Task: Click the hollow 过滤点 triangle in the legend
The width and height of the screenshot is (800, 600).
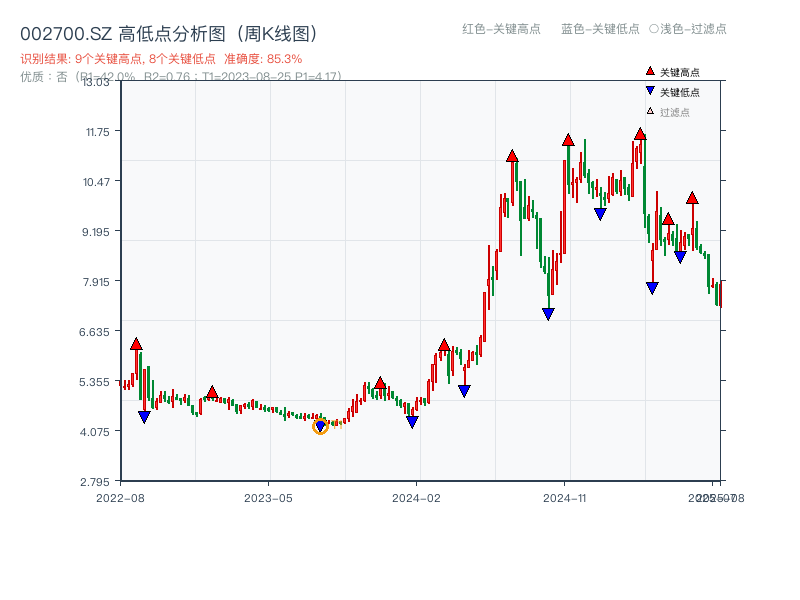Action: 650,111
